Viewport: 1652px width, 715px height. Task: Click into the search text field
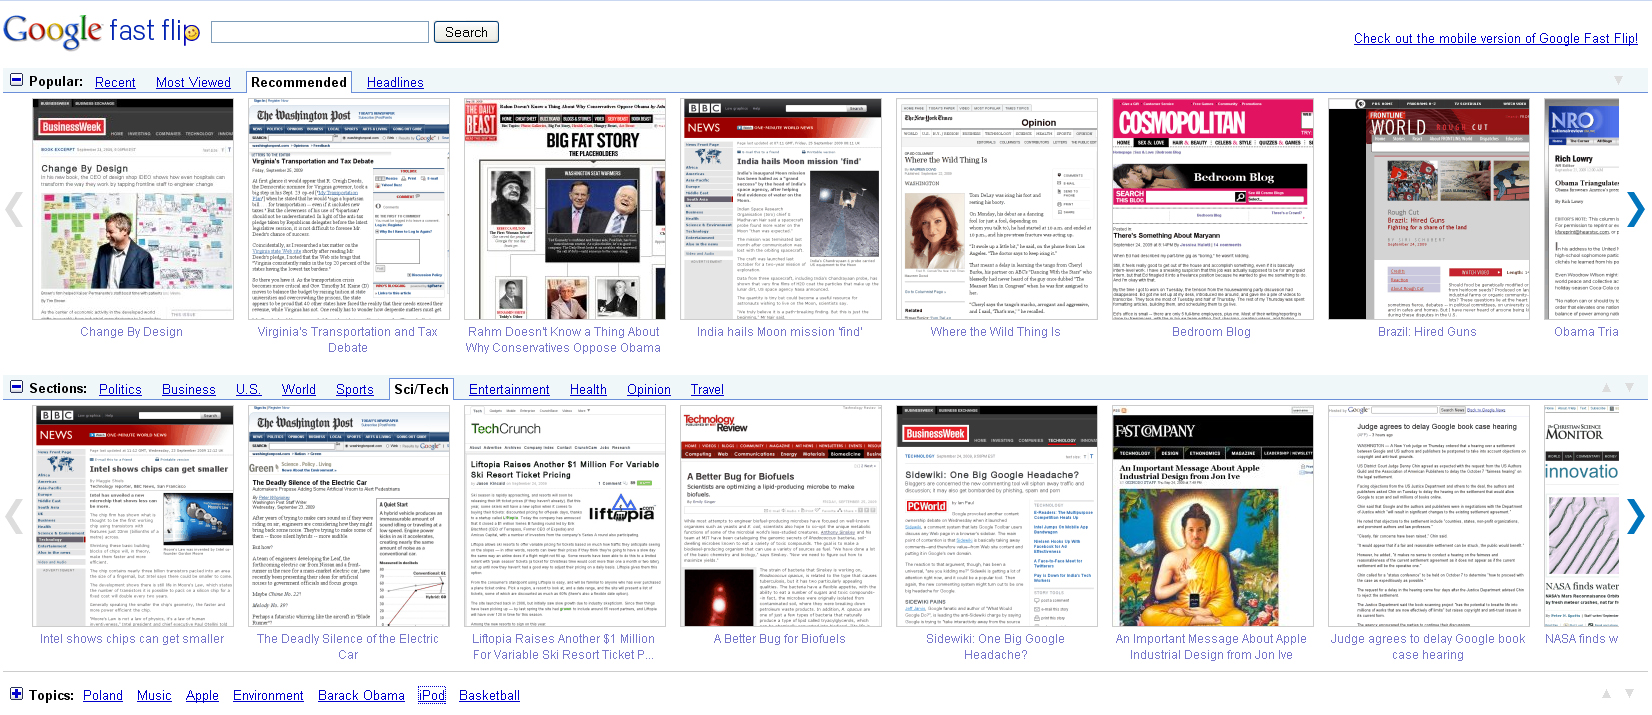pos(320,33)
